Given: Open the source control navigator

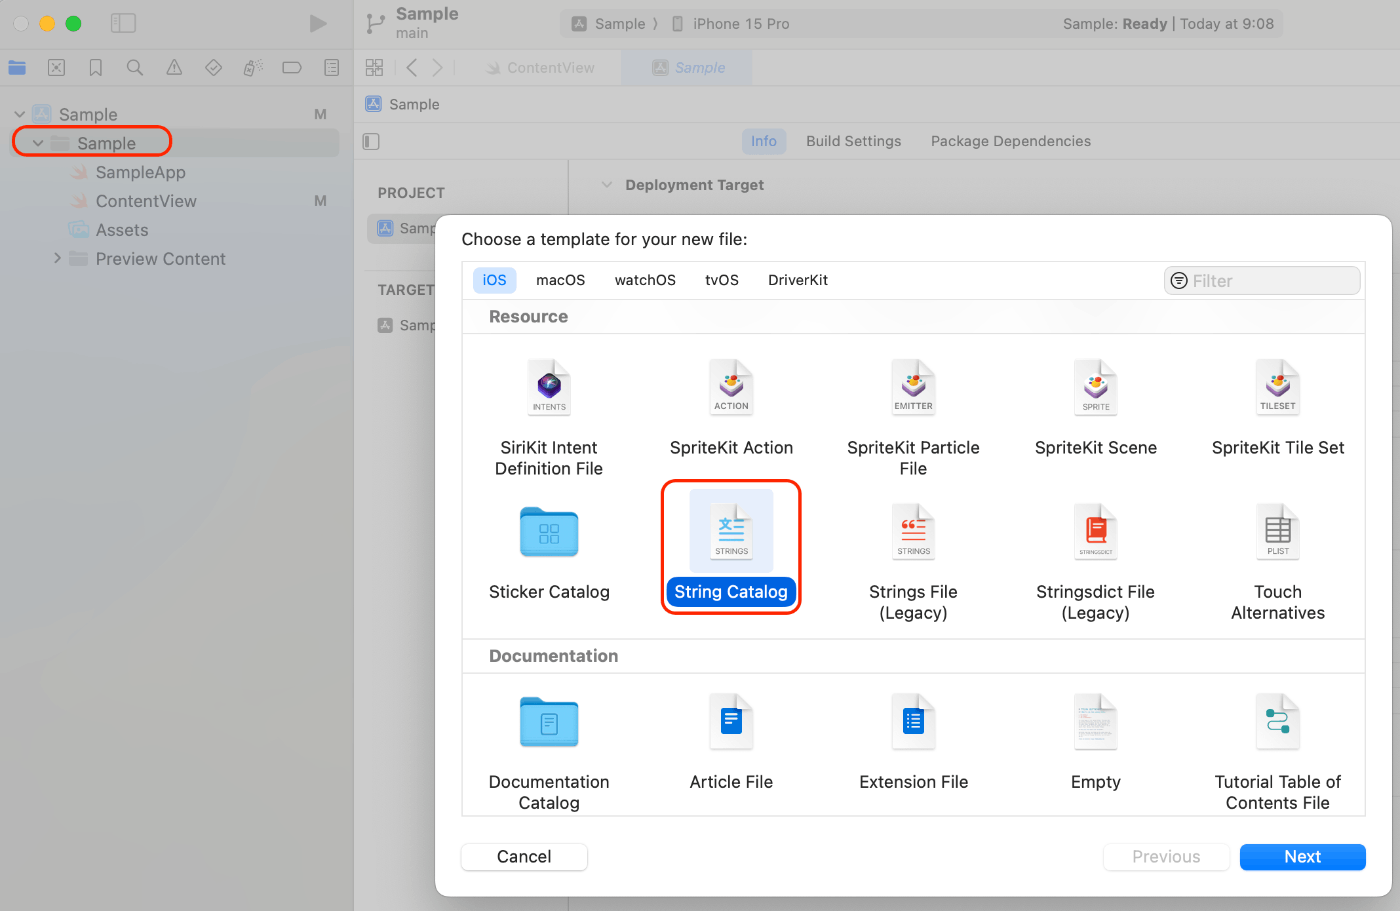Looking at the screenshot, I should pyautogui.click(x=57, y=68).
